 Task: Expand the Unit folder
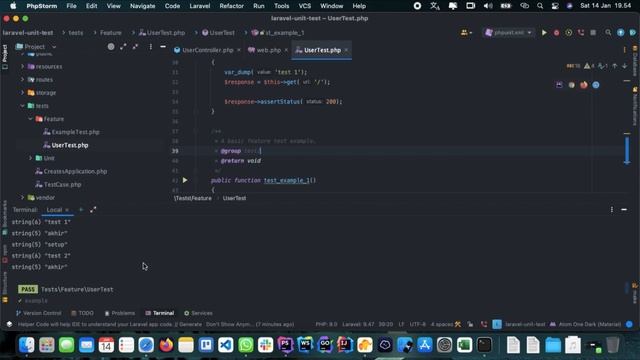(x=31, y=158)
